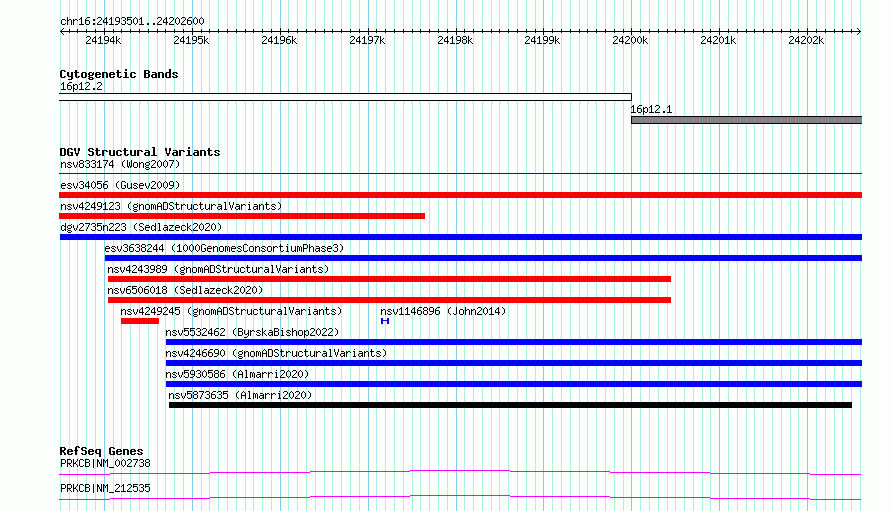Click the 24200k ruler tick label

tap(631, 40)
